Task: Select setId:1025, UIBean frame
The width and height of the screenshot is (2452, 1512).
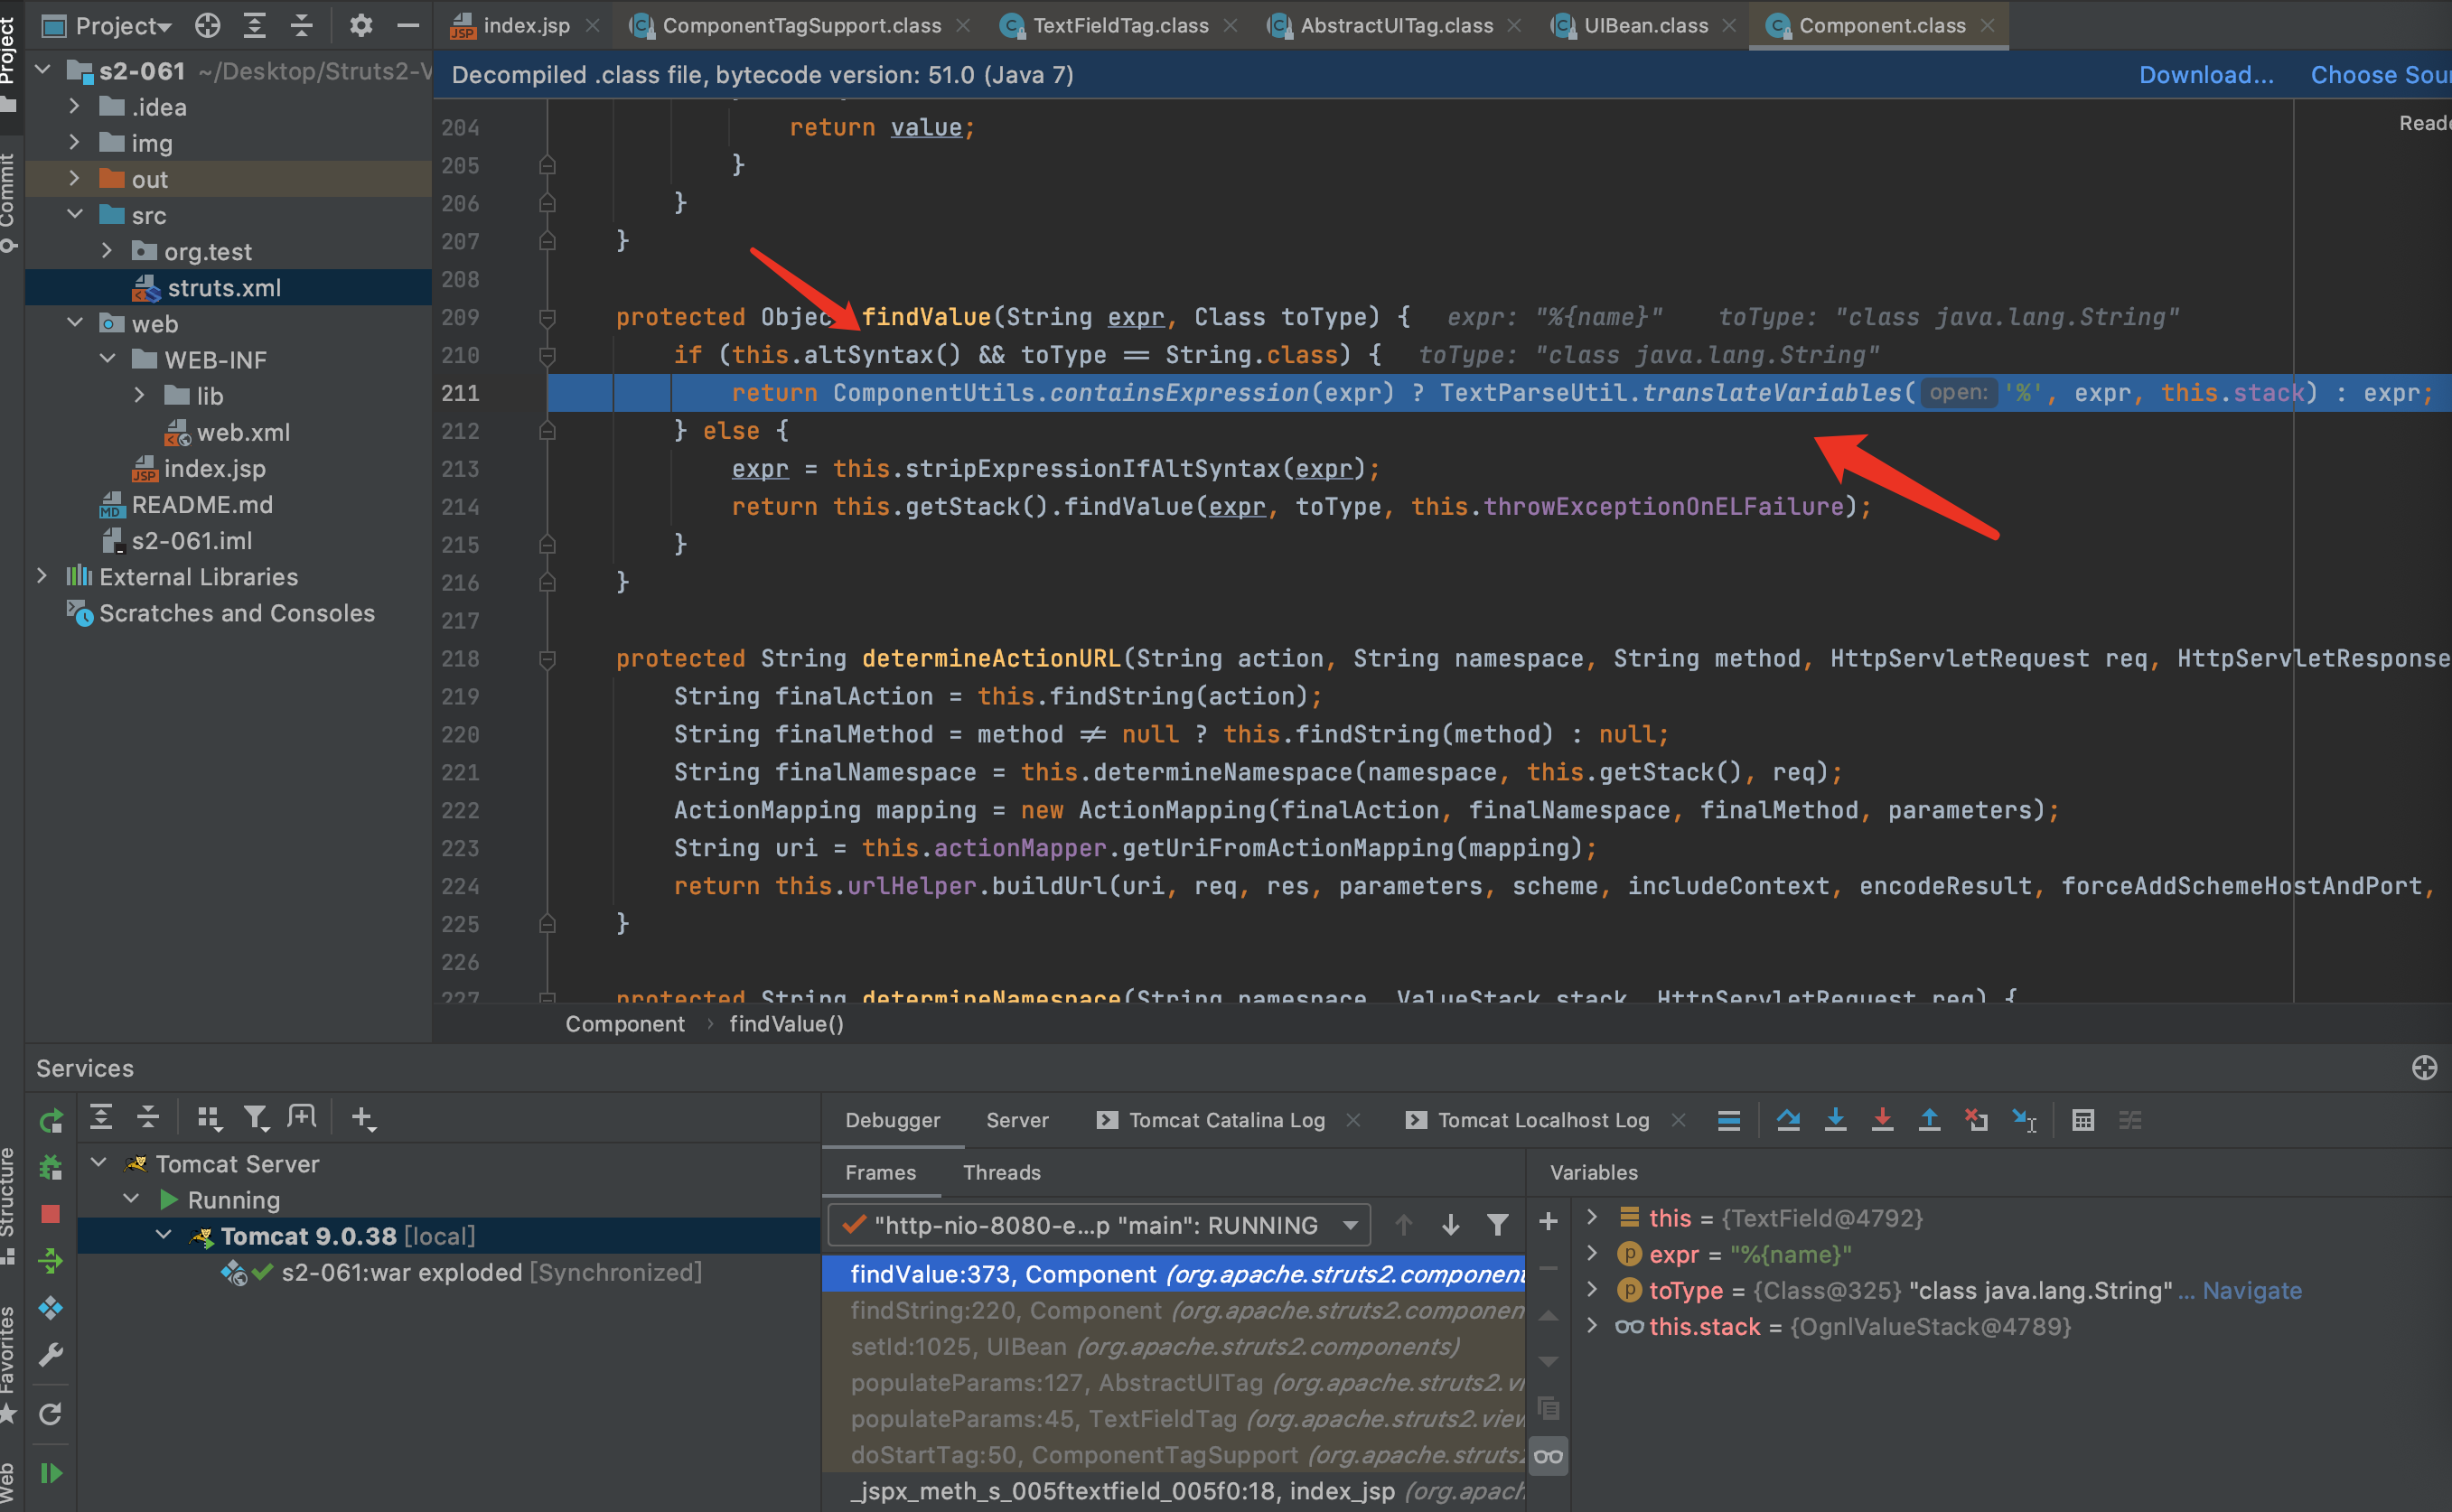Action: pyautogui.click(x=1173, y=1346)
